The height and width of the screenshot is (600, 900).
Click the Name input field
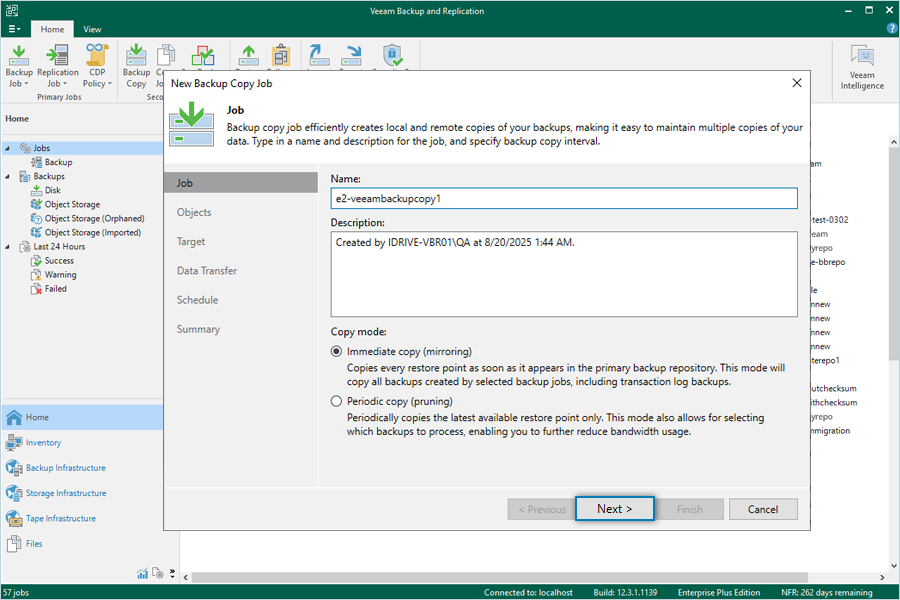564,199
